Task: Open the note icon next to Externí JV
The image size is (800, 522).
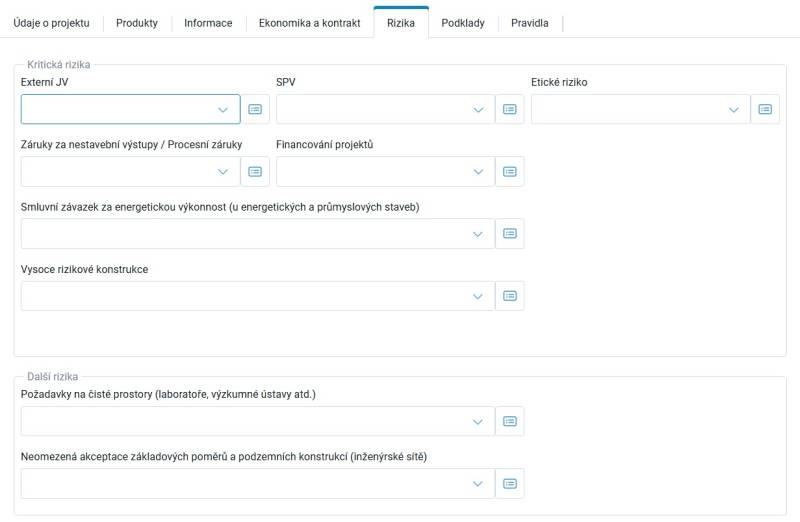Action: pyautogui.click(x=255, y=109)
